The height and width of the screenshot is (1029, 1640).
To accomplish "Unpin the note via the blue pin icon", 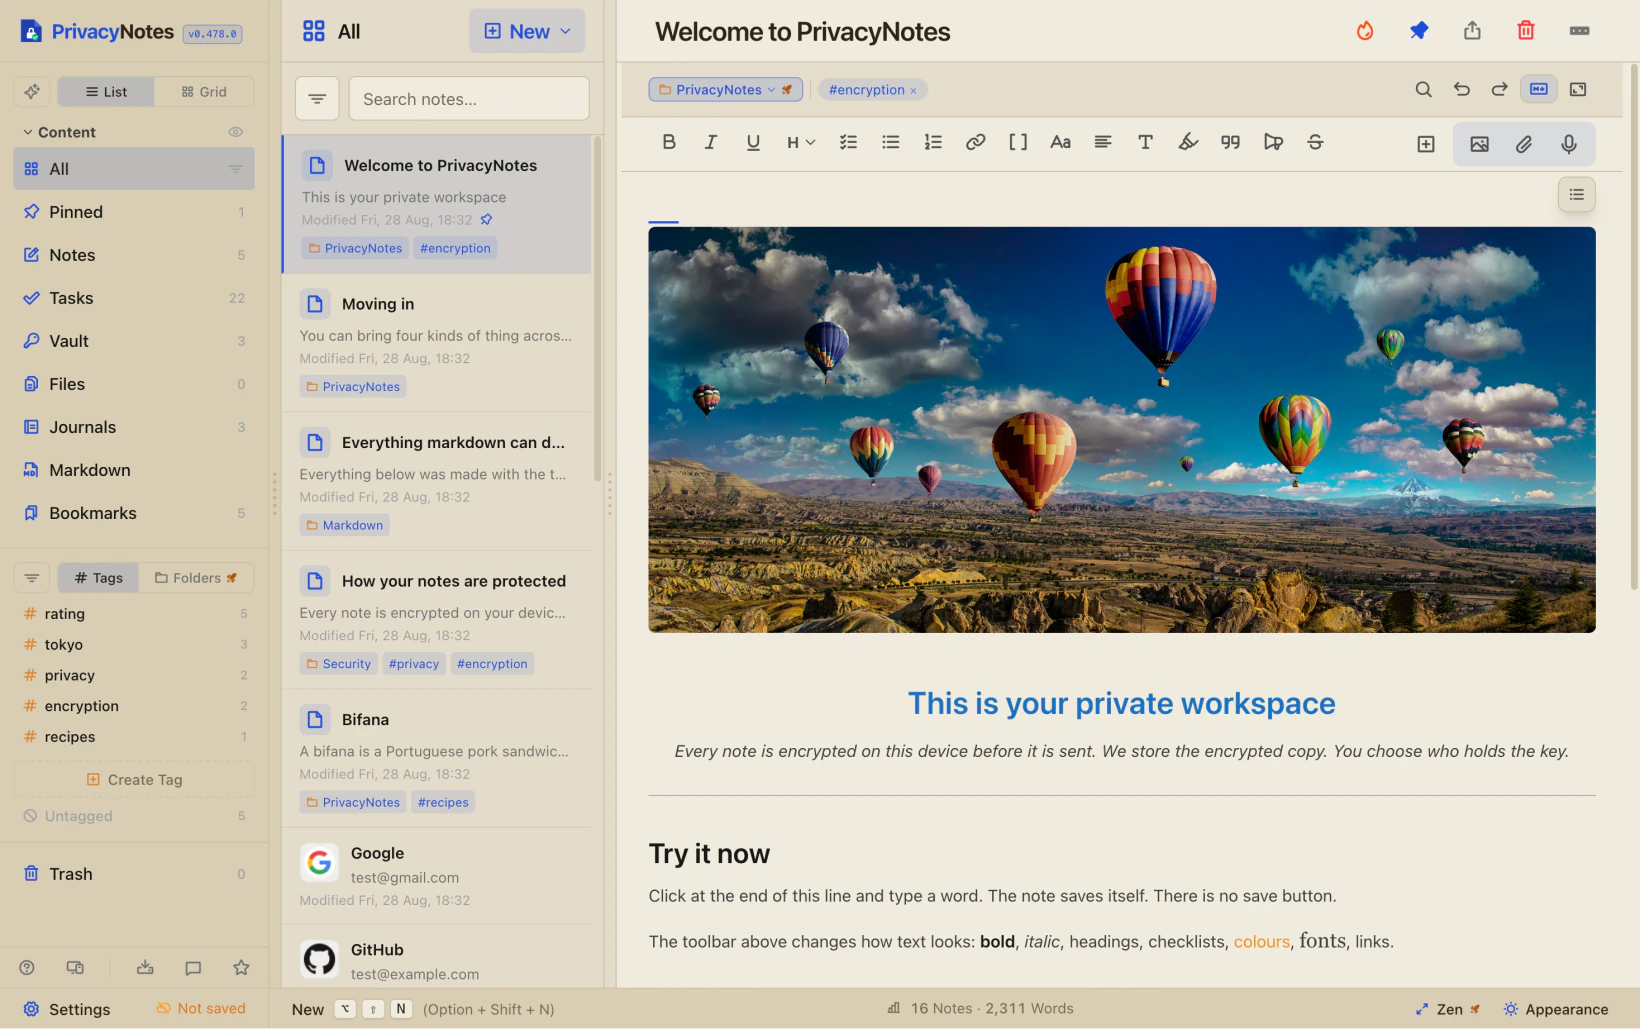I will [x=1418, y=31].
